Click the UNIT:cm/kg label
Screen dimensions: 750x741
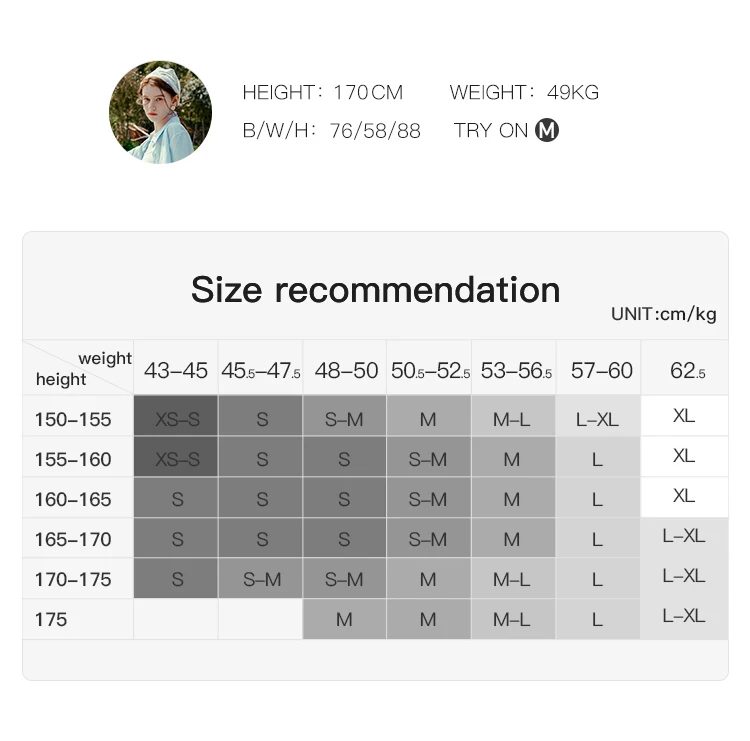664,314
